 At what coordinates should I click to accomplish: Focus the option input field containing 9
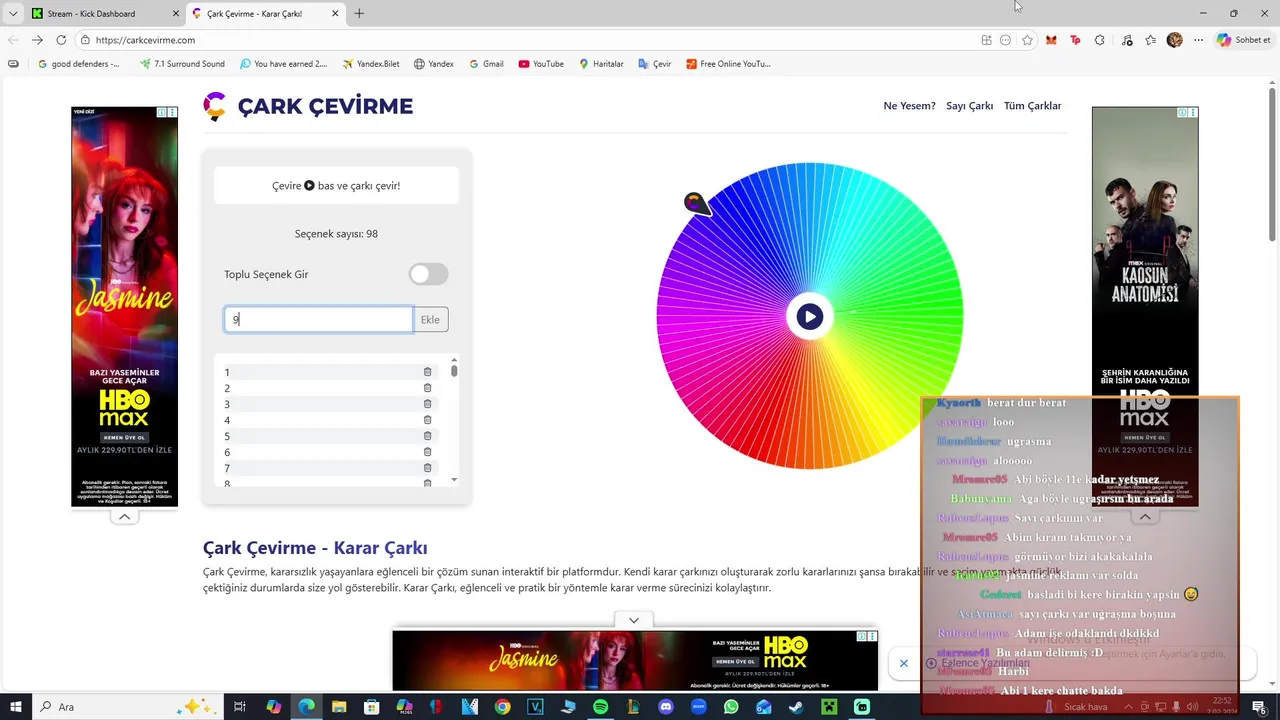click(318, 319)
